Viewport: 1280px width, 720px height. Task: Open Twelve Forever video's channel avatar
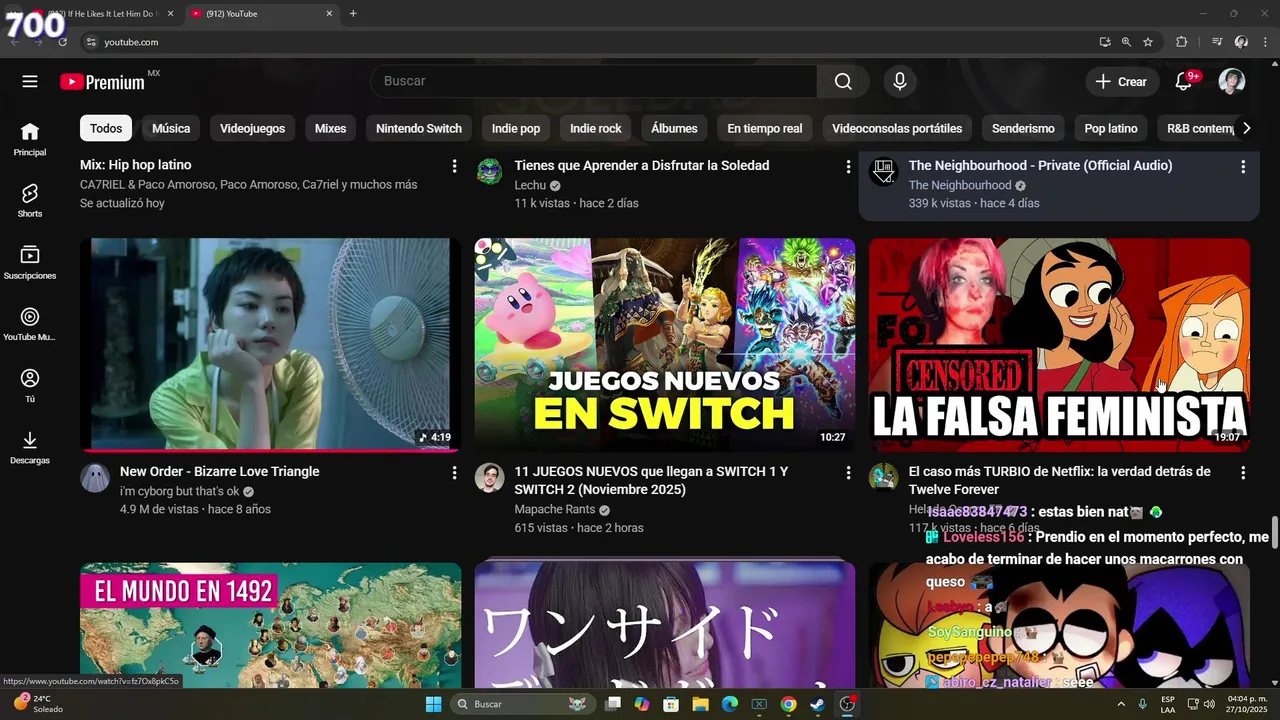(883, 477)
